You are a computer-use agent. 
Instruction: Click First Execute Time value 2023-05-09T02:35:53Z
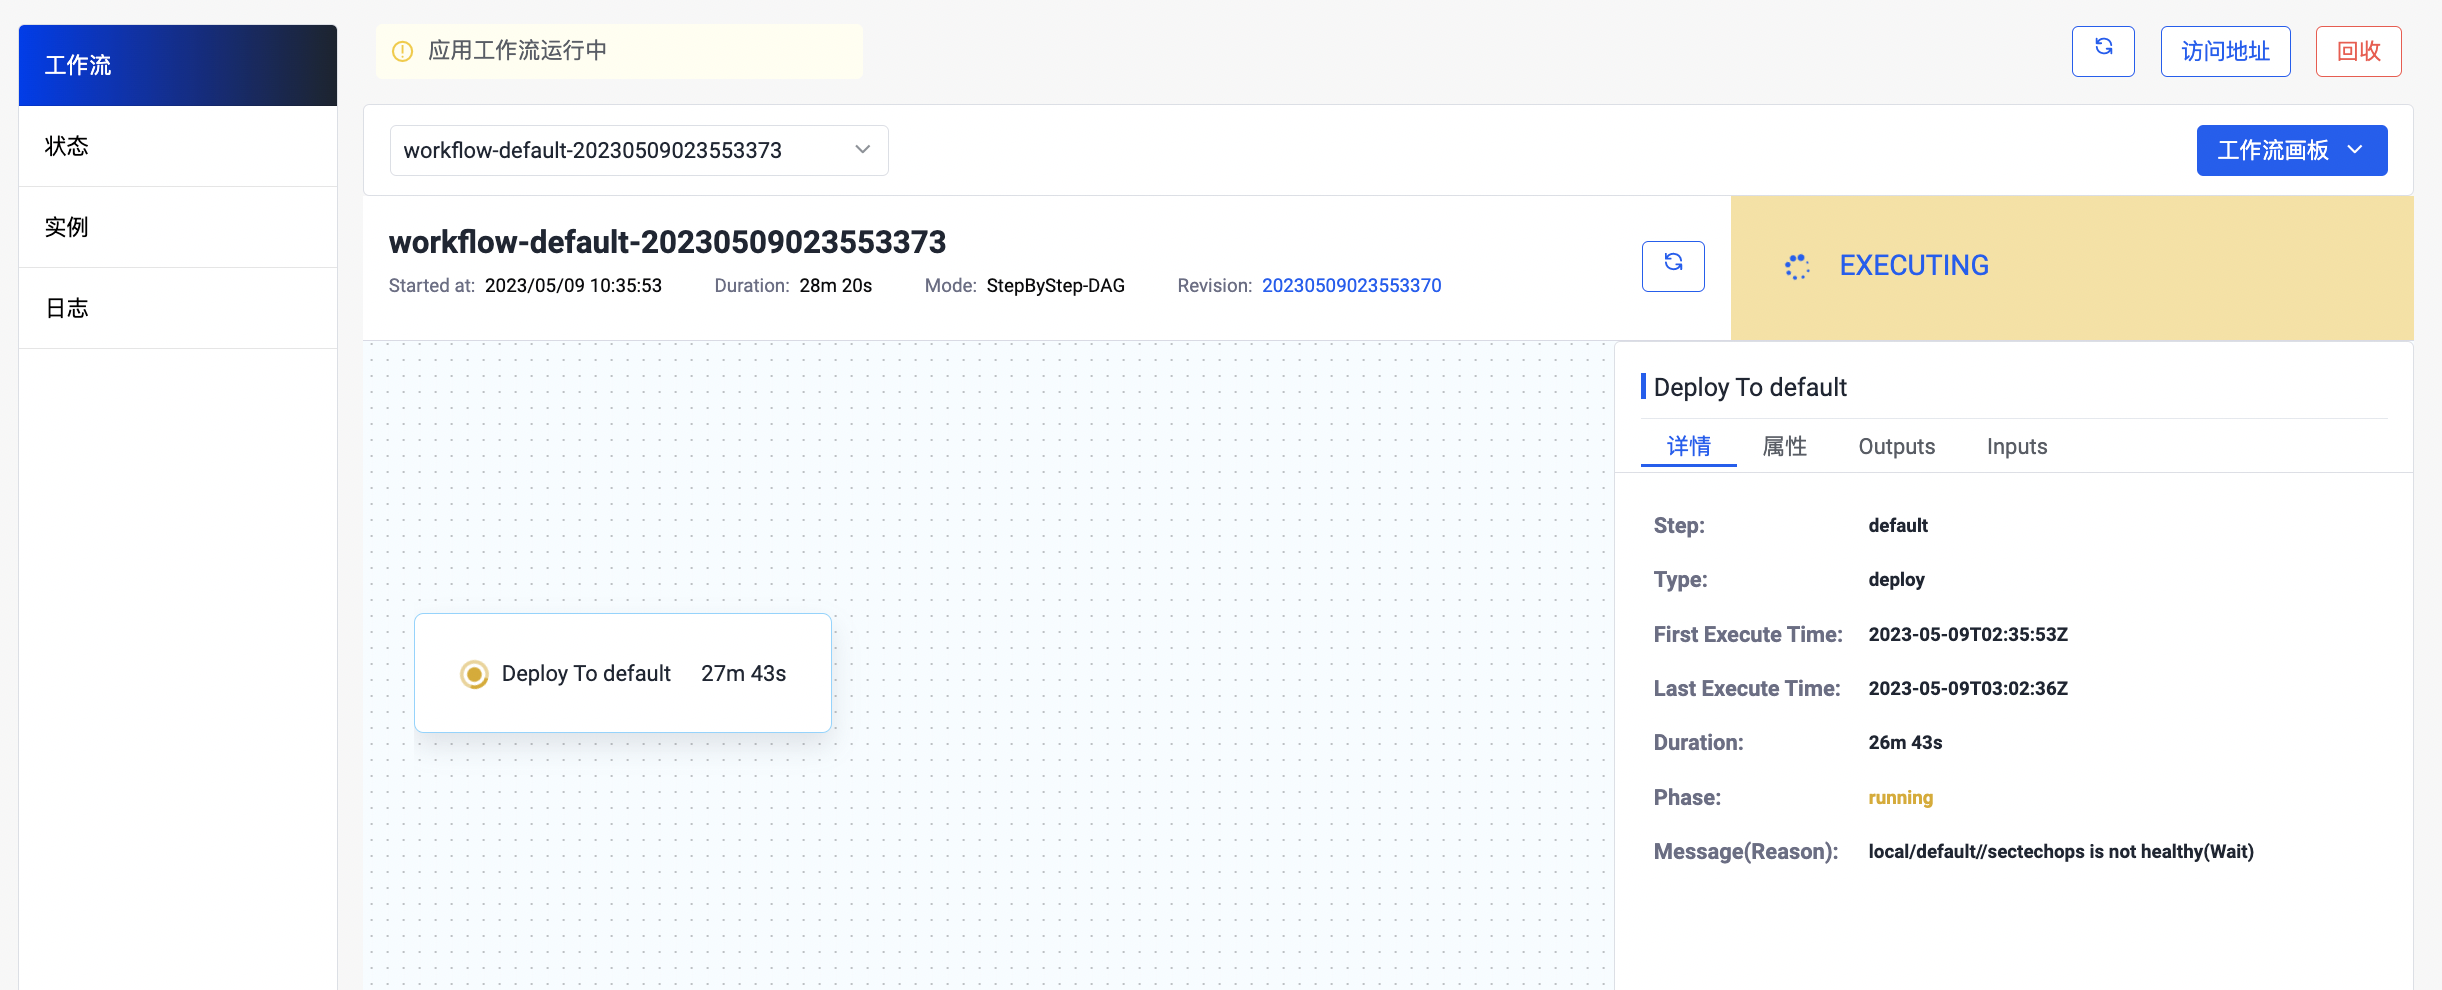1968,635
